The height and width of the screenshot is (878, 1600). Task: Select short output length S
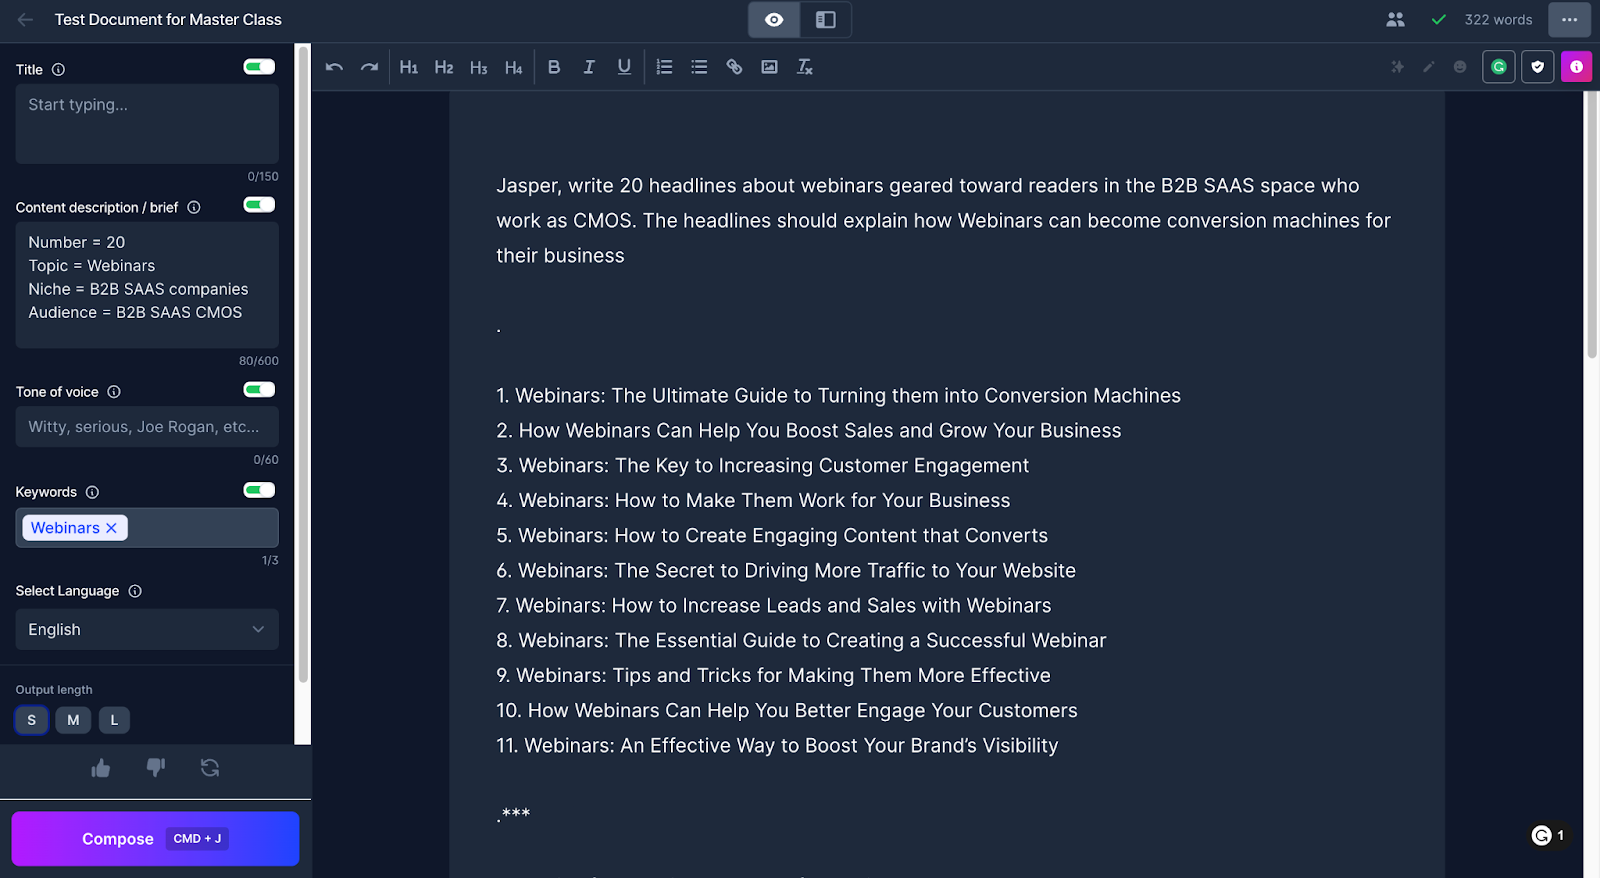pyautogui.click(x=32, y=720)
